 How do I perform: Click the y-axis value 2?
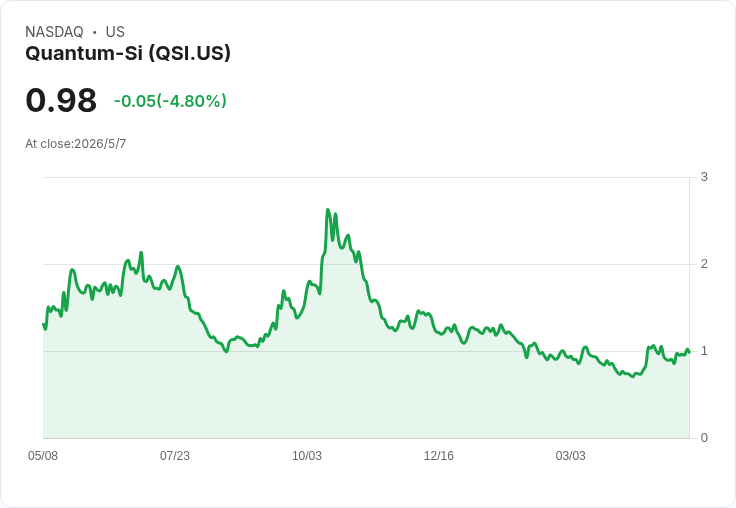(704, 264)
